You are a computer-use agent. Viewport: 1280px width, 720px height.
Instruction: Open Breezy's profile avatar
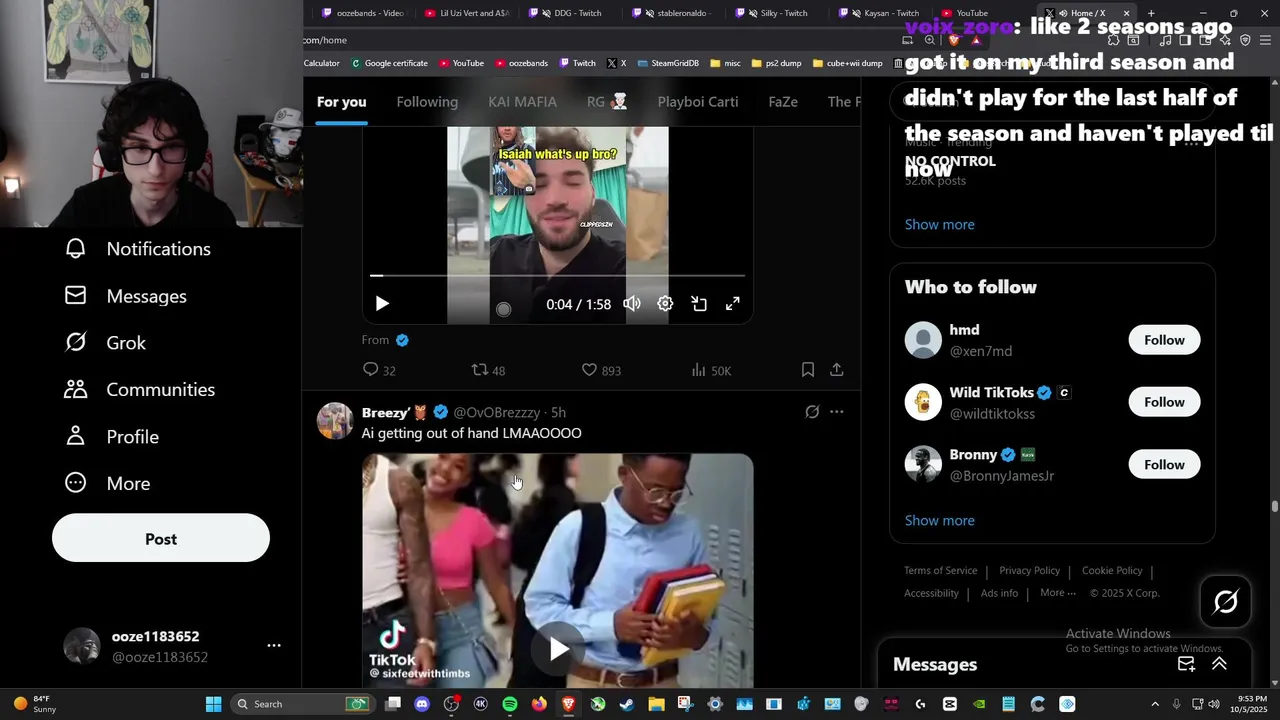335,421
